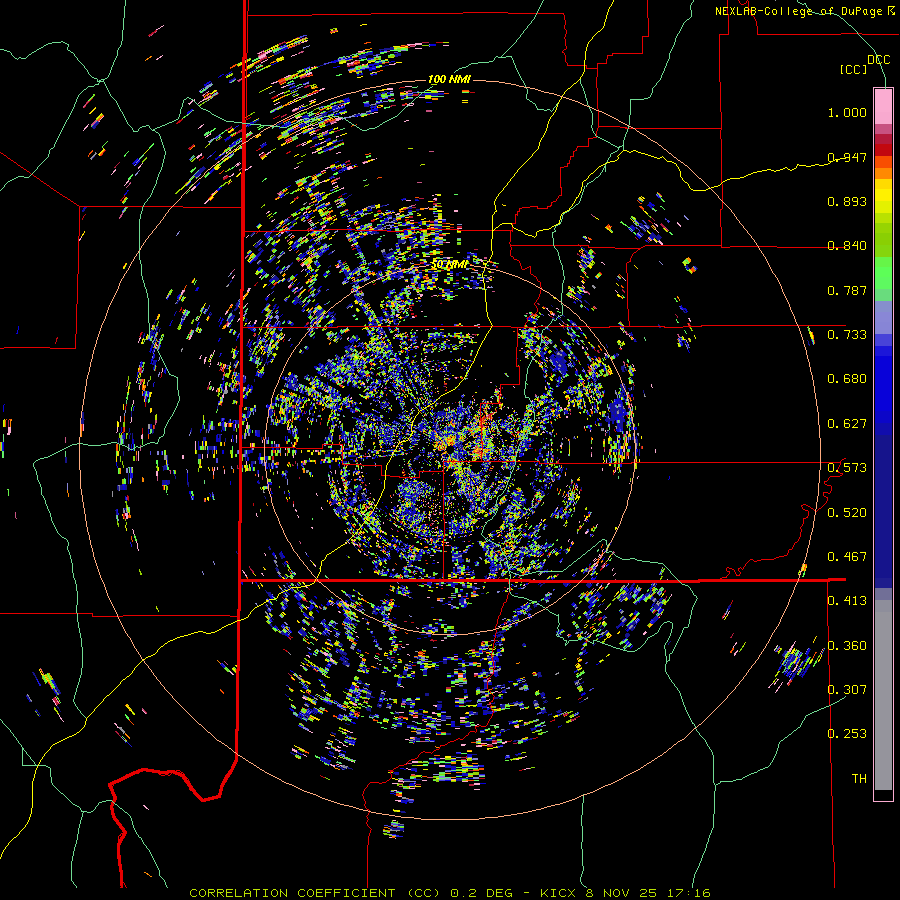This screenshot has height=900, width=900.
Task: Click the 17:16 timestamp in caption
Action: 688,893
